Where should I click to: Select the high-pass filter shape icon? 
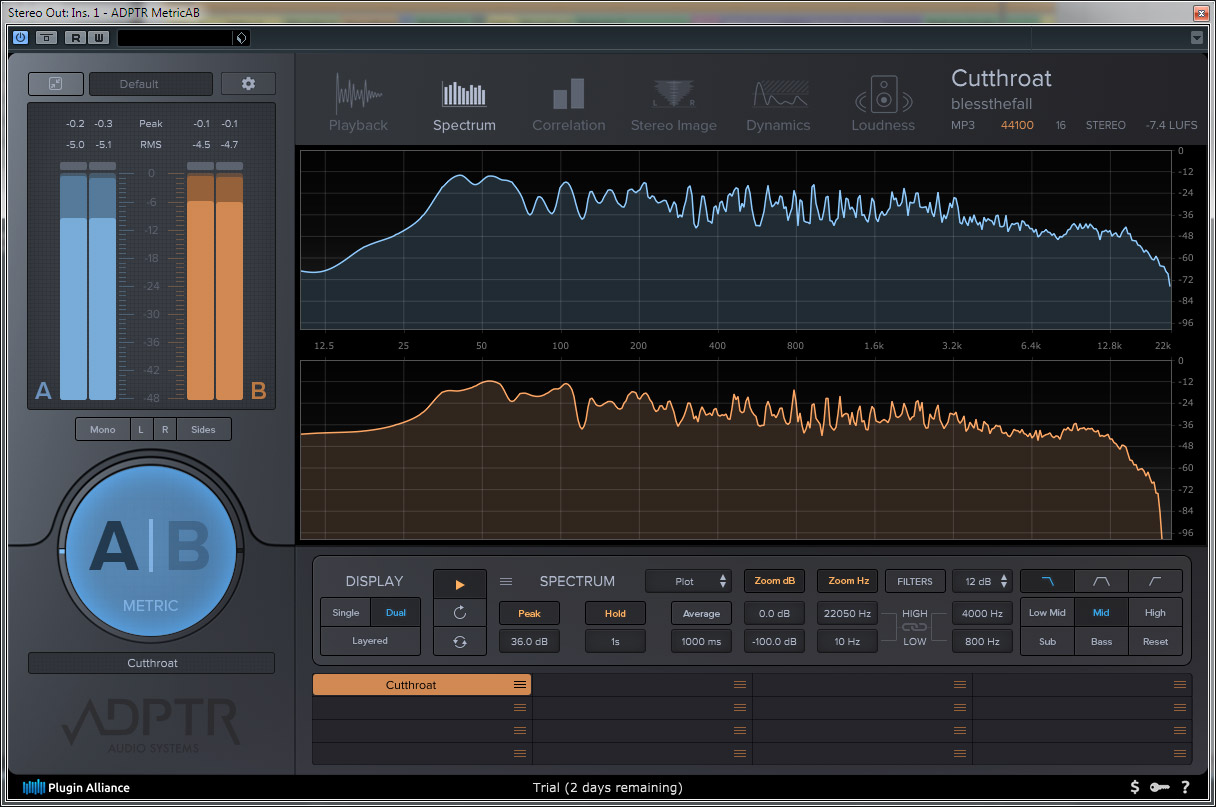pos(1155,581)
